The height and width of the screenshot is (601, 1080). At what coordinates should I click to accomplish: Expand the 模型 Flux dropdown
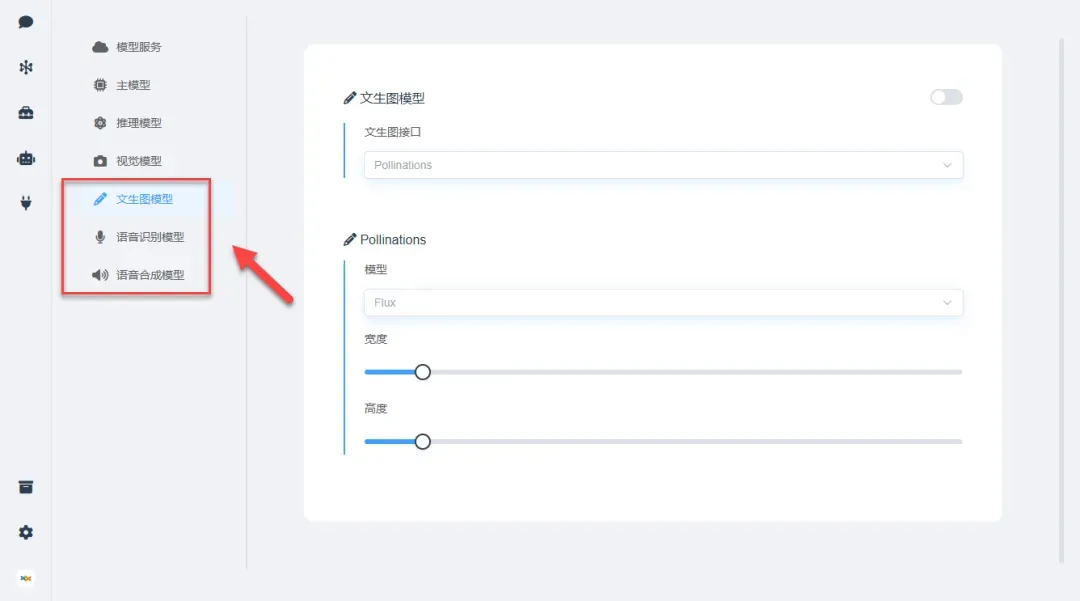coord(663,303)
